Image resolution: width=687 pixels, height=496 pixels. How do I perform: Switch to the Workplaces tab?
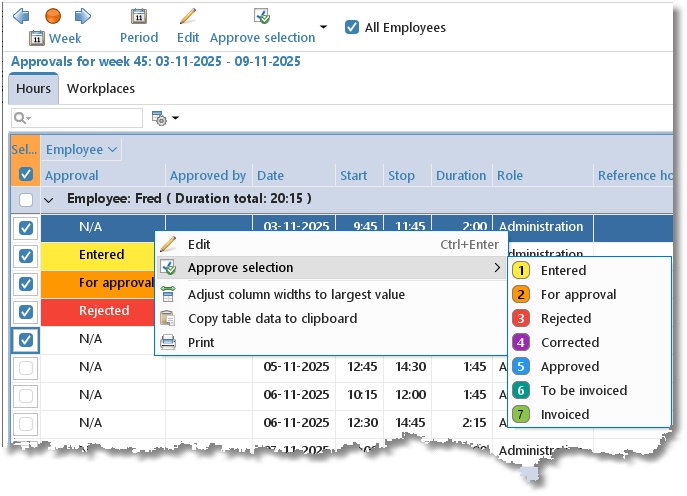pos(101,89)
